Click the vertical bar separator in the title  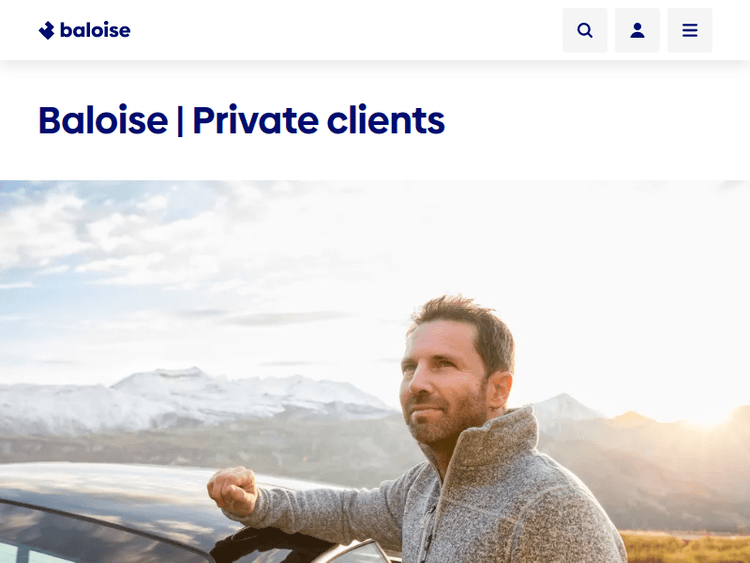[x=180, y=120]
